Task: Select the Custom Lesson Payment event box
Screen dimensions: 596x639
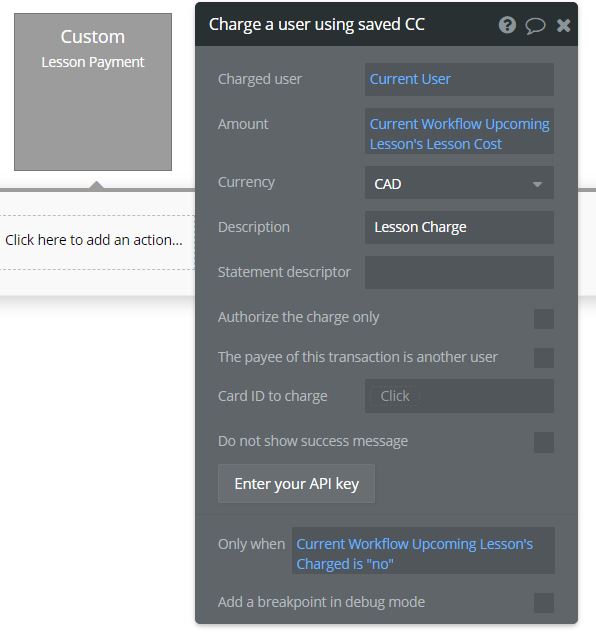Action: point(93,92)
